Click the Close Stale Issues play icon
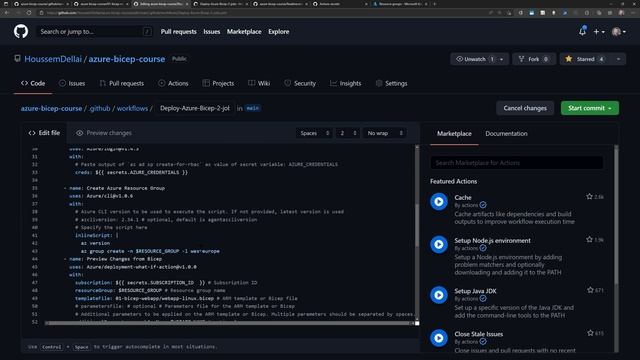640x360 pixels. 439,338
